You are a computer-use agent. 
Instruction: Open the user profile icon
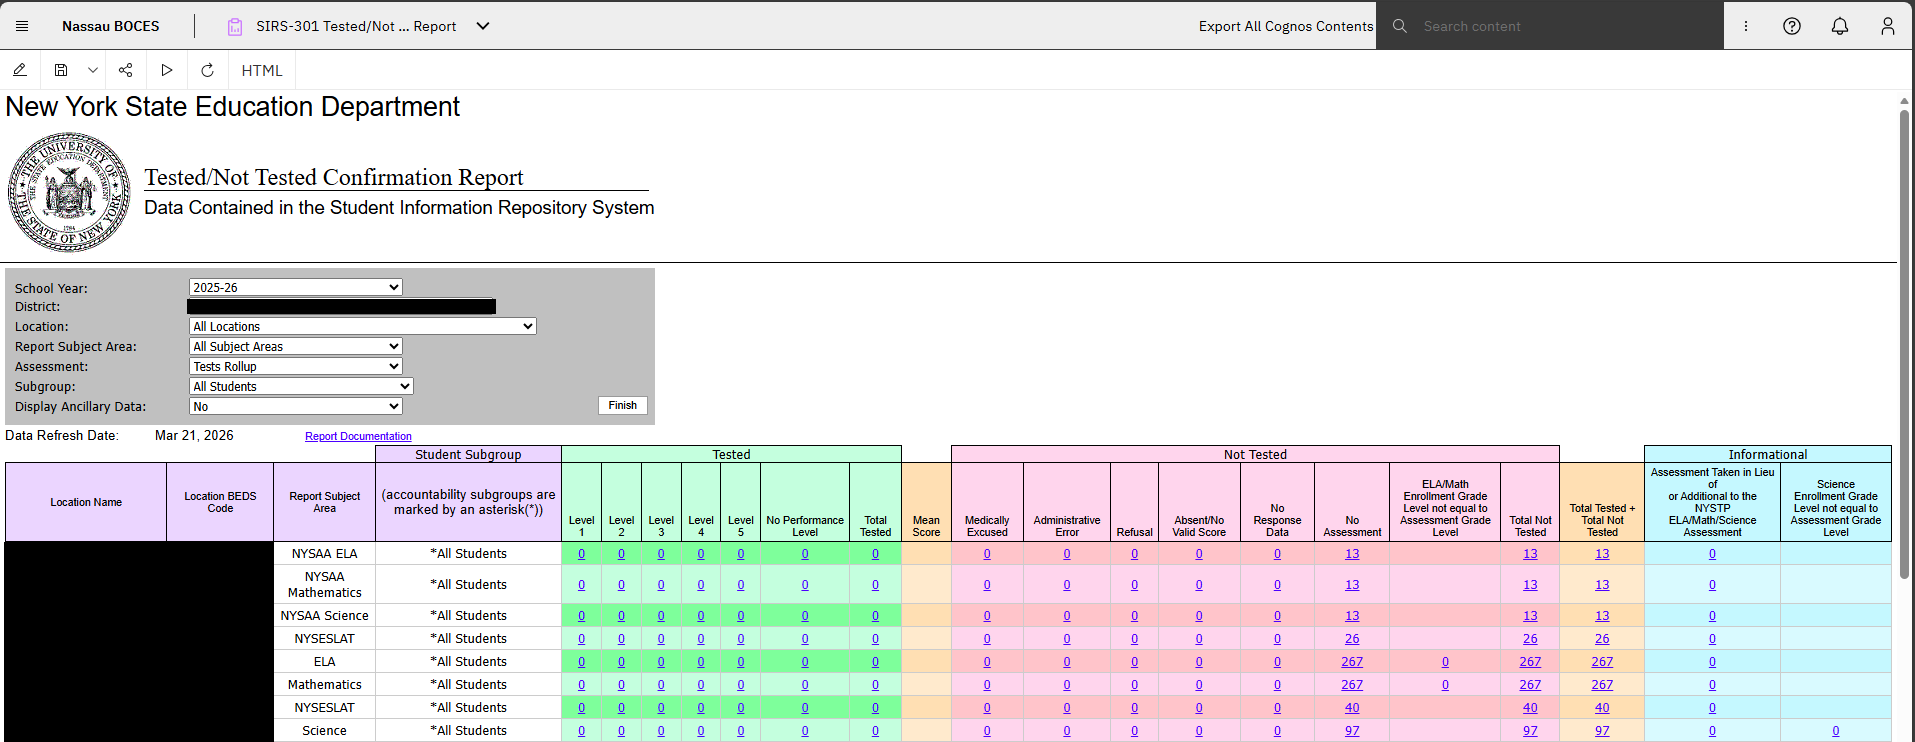(x=1888, y=26)
